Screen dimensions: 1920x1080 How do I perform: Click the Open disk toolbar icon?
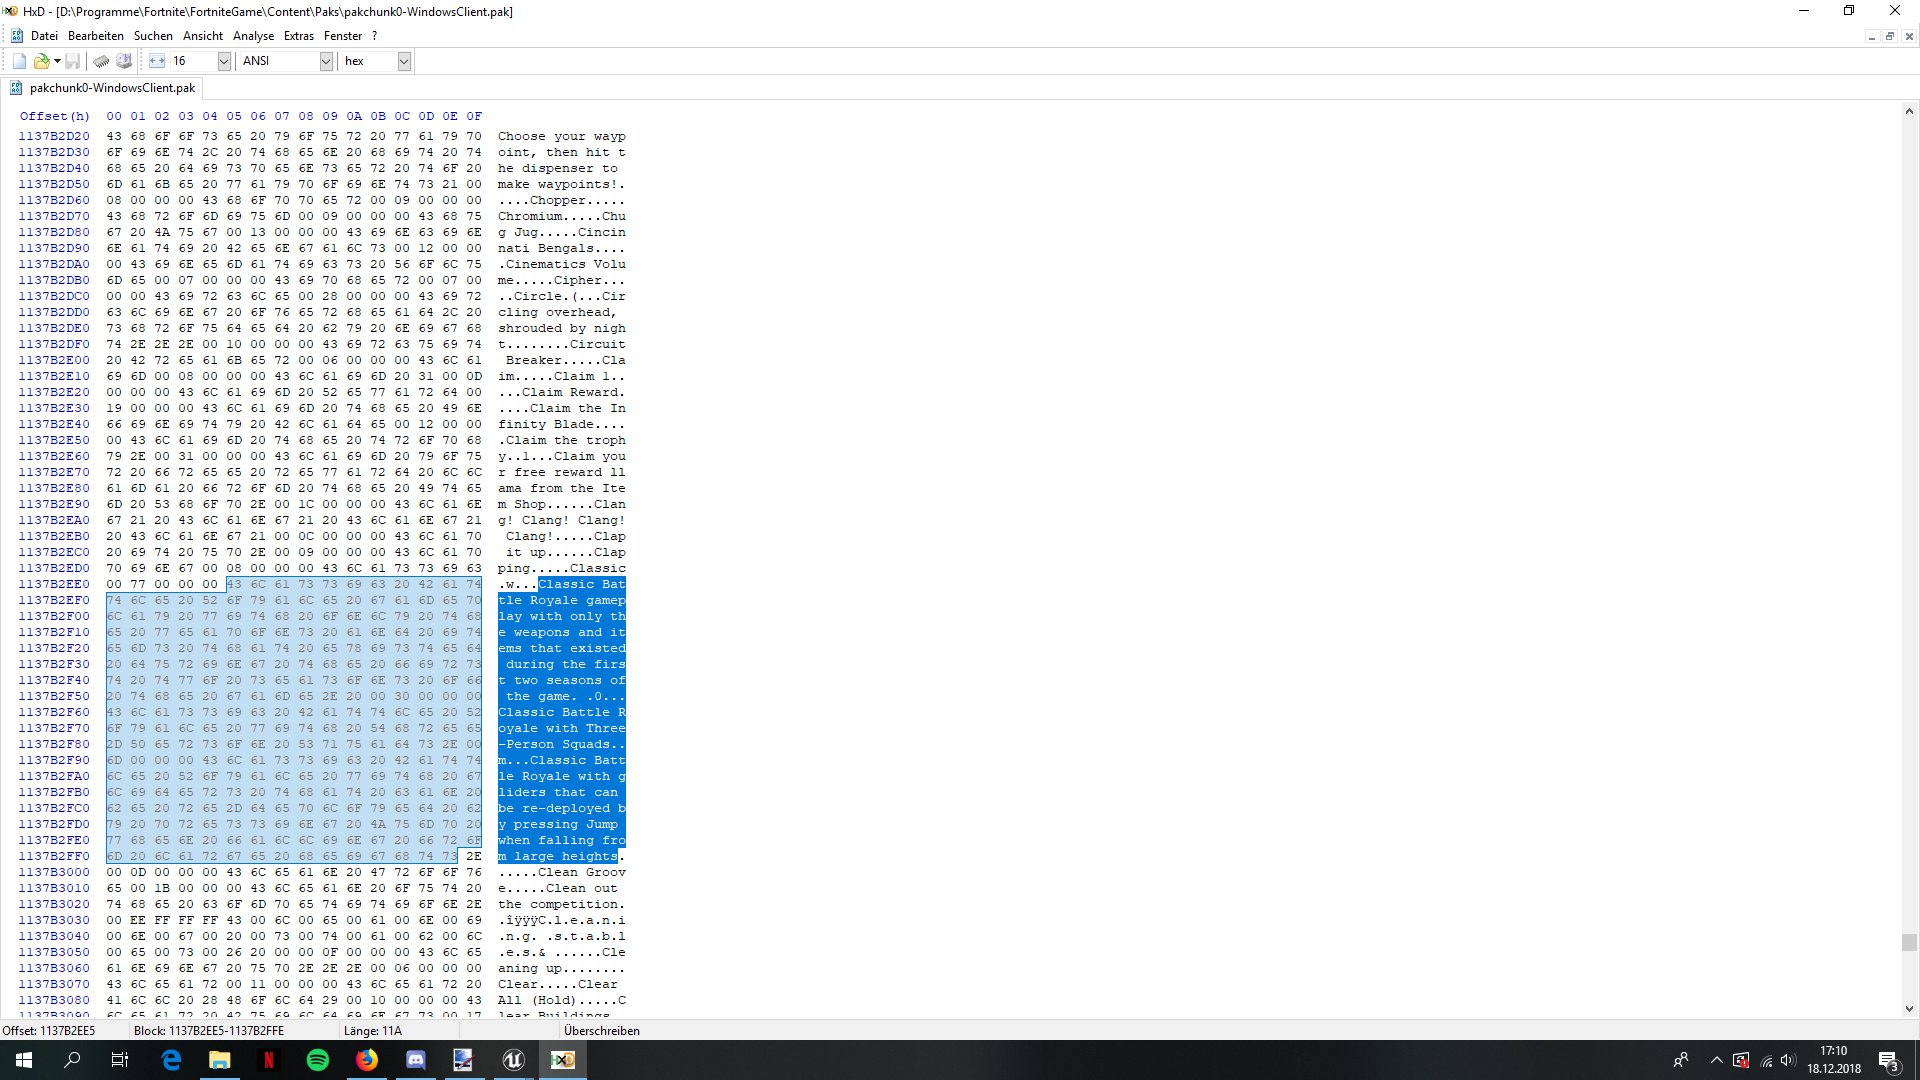click(x=124, y=61)
